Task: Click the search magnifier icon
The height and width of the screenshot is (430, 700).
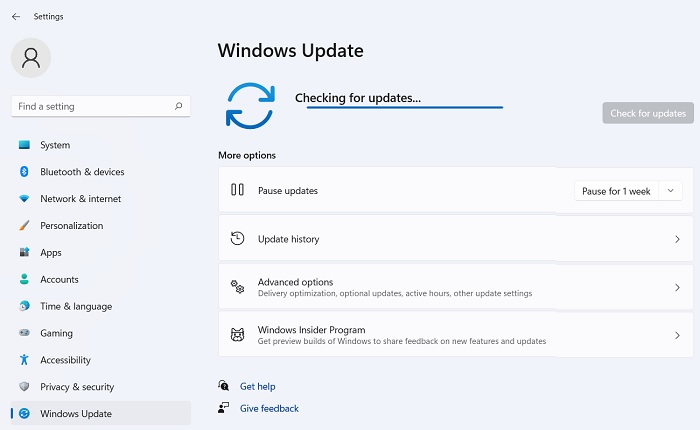Action: click(x=179, y=106)
